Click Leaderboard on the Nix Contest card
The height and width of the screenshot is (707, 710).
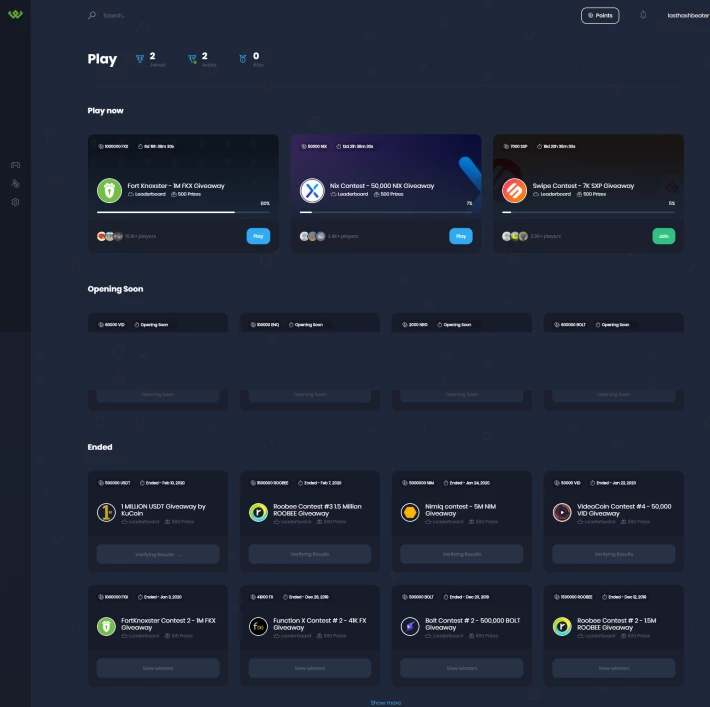[x=349, y=194]
